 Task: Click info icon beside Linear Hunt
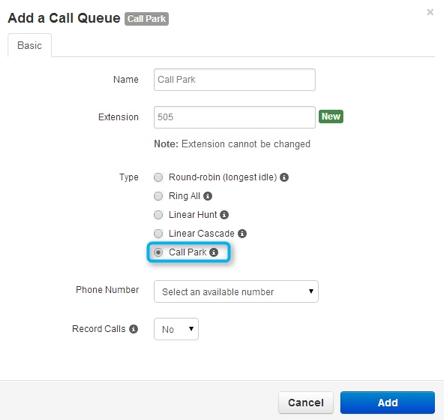(x=224, y=215)
